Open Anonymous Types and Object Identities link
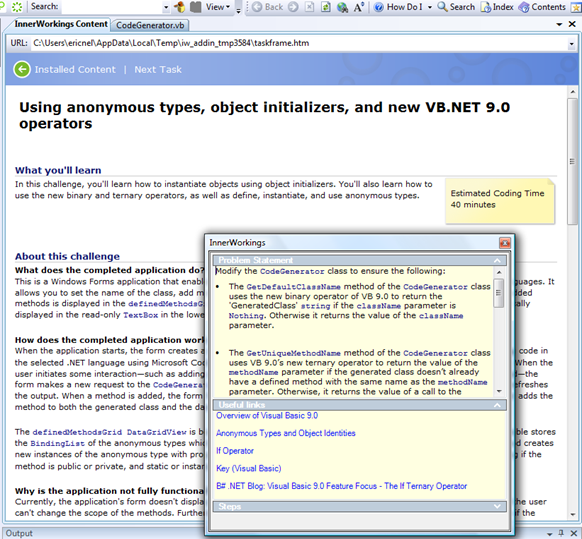This screenshot has width=582, height=539. [285, 433]
